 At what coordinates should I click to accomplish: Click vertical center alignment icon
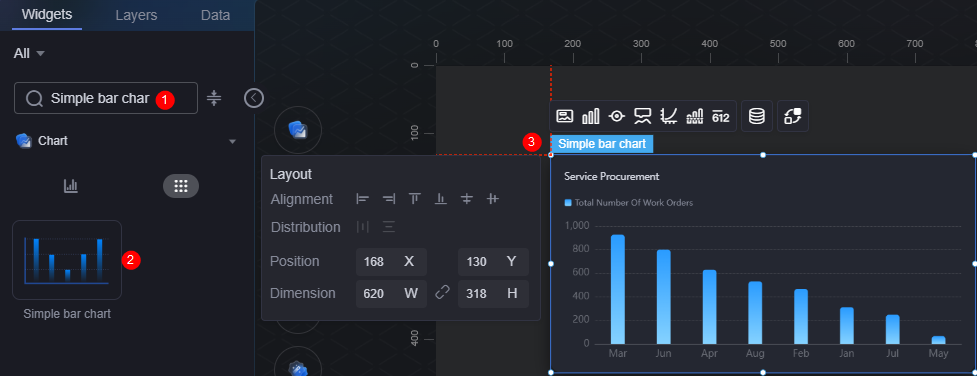tap(467, 199)
